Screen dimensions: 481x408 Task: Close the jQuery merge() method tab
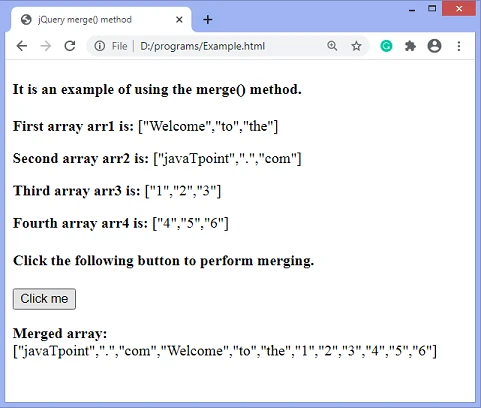pyautogui.click(x=179, y=20)
